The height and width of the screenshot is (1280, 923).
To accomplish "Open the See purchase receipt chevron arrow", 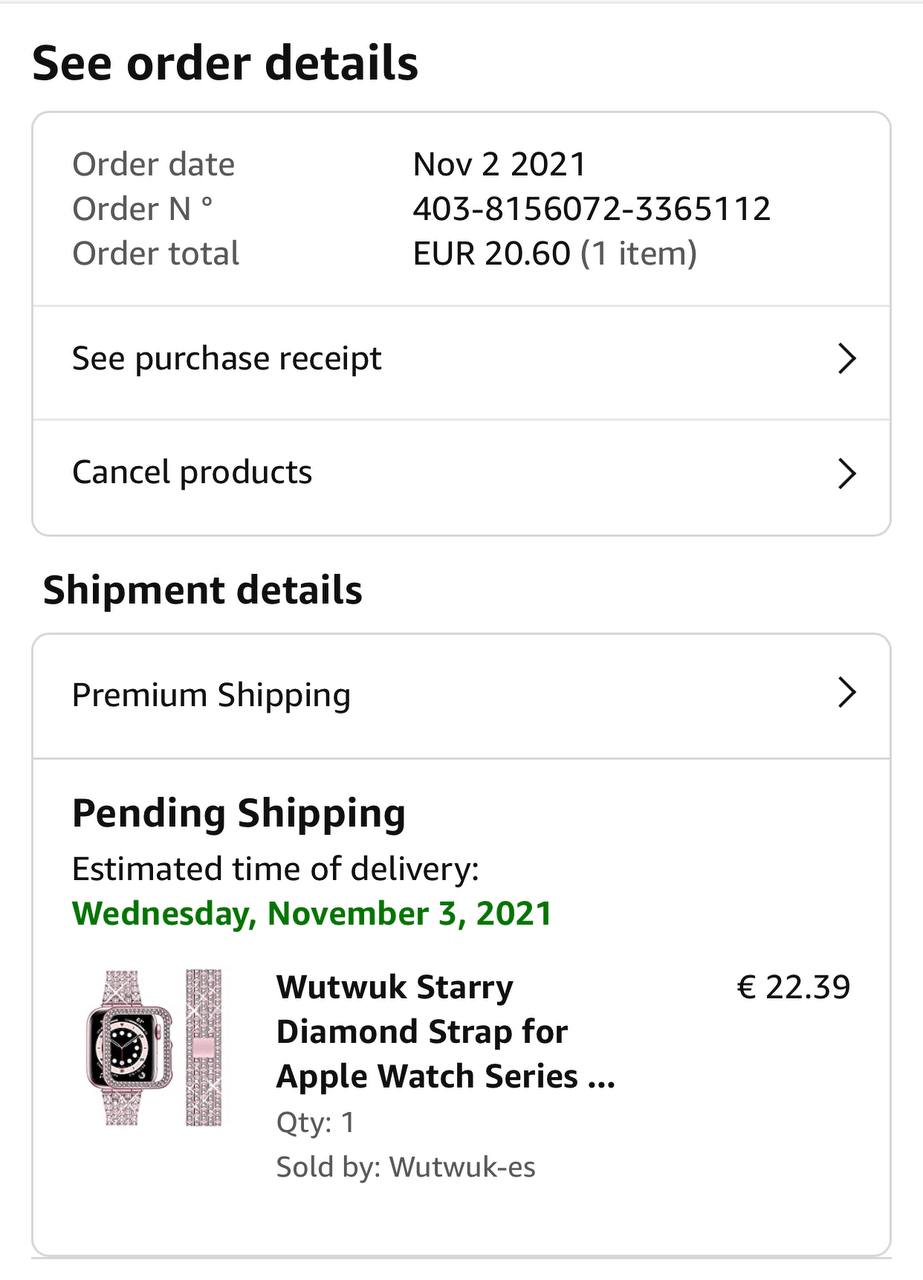I will 846,359.
